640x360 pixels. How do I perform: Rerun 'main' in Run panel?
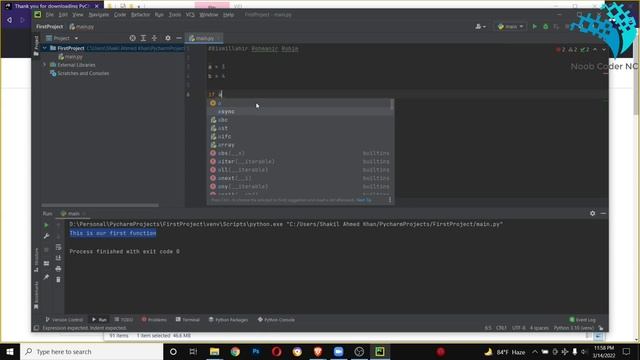click(46, 225)
